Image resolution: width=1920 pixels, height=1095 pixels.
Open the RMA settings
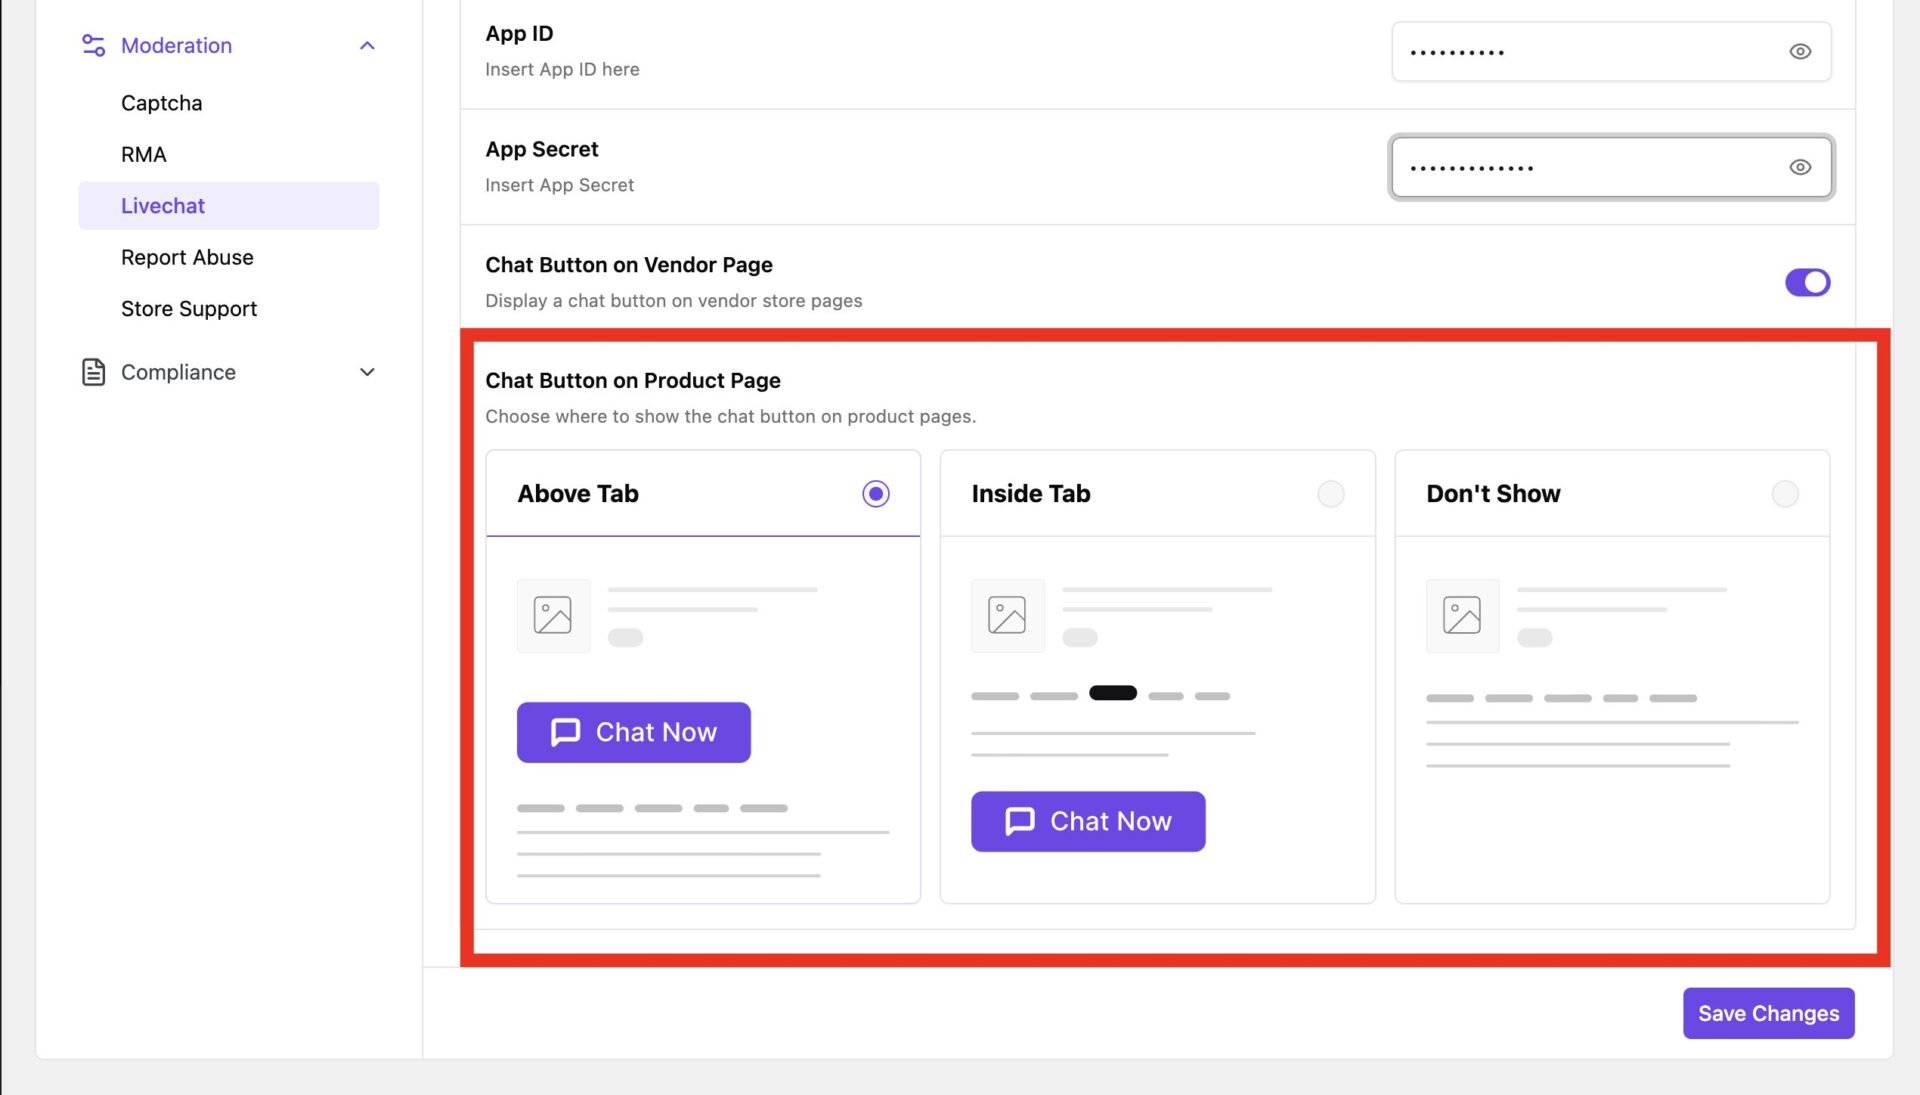pos(144,155)
